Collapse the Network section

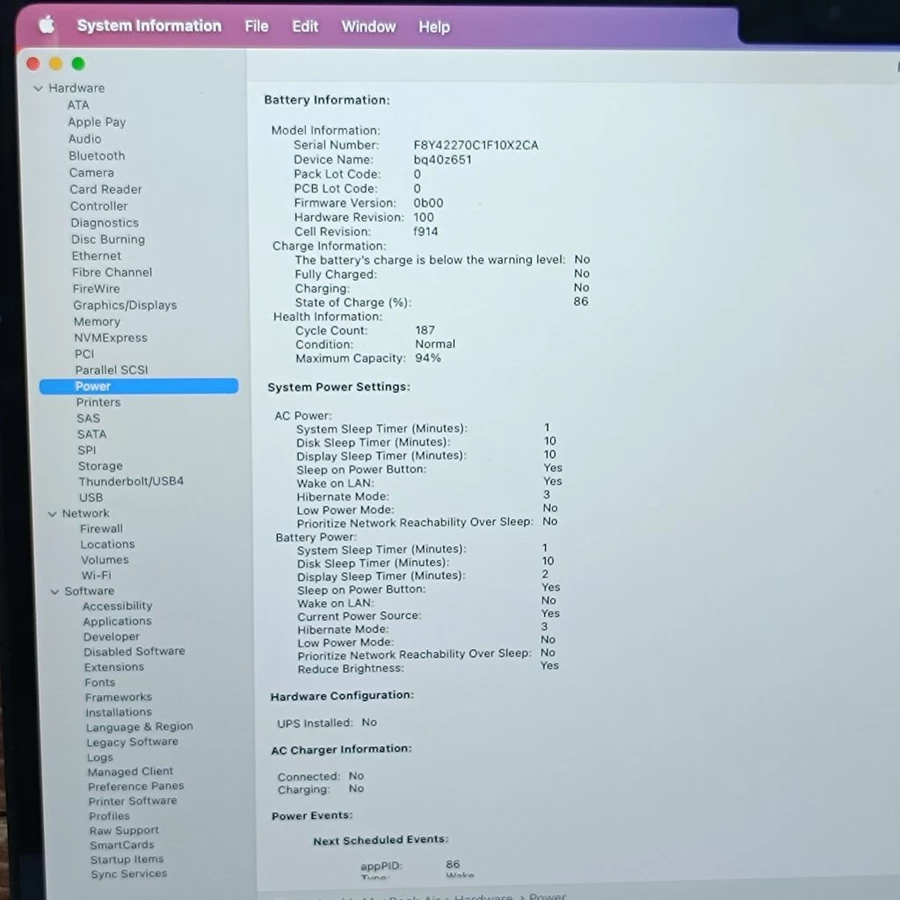52,514
